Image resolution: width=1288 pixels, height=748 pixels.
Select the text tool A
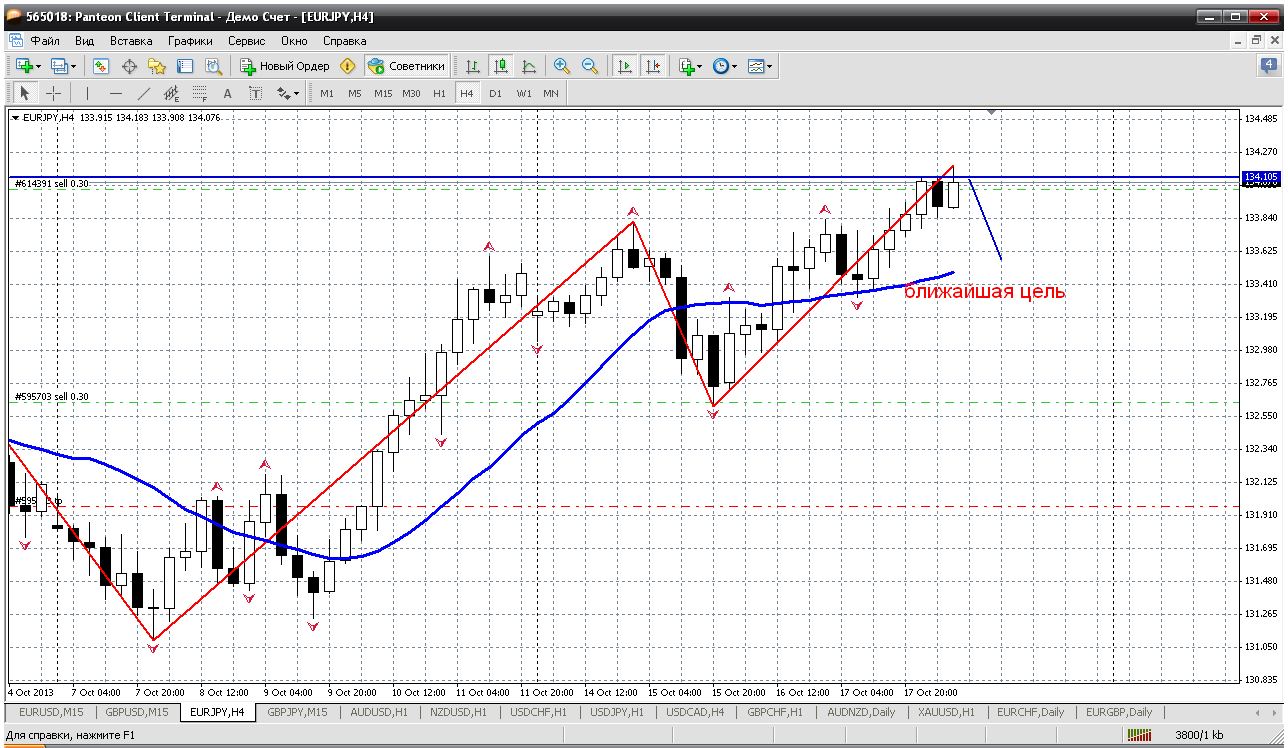tap(227, 93)
